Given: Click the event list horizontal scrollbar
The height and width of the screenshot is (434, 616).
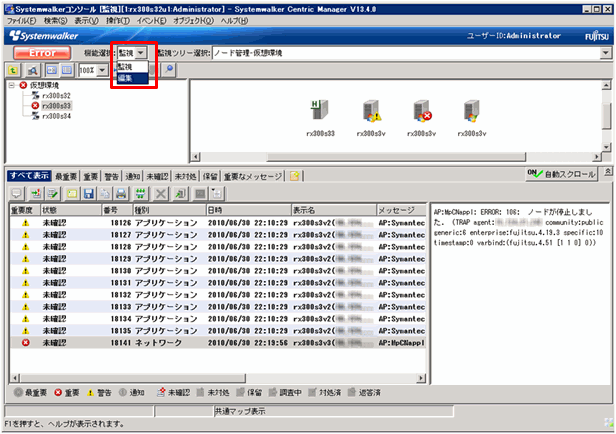Looking at the screenshot, I should (133, 378).
